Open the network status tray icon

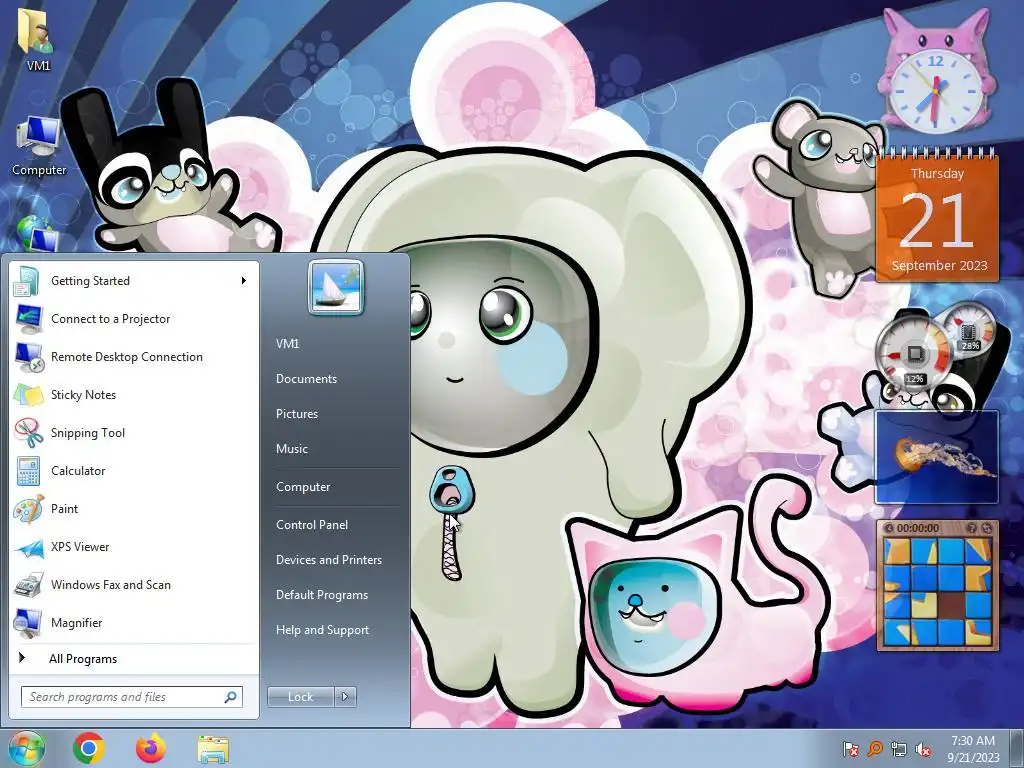point(899,749)
